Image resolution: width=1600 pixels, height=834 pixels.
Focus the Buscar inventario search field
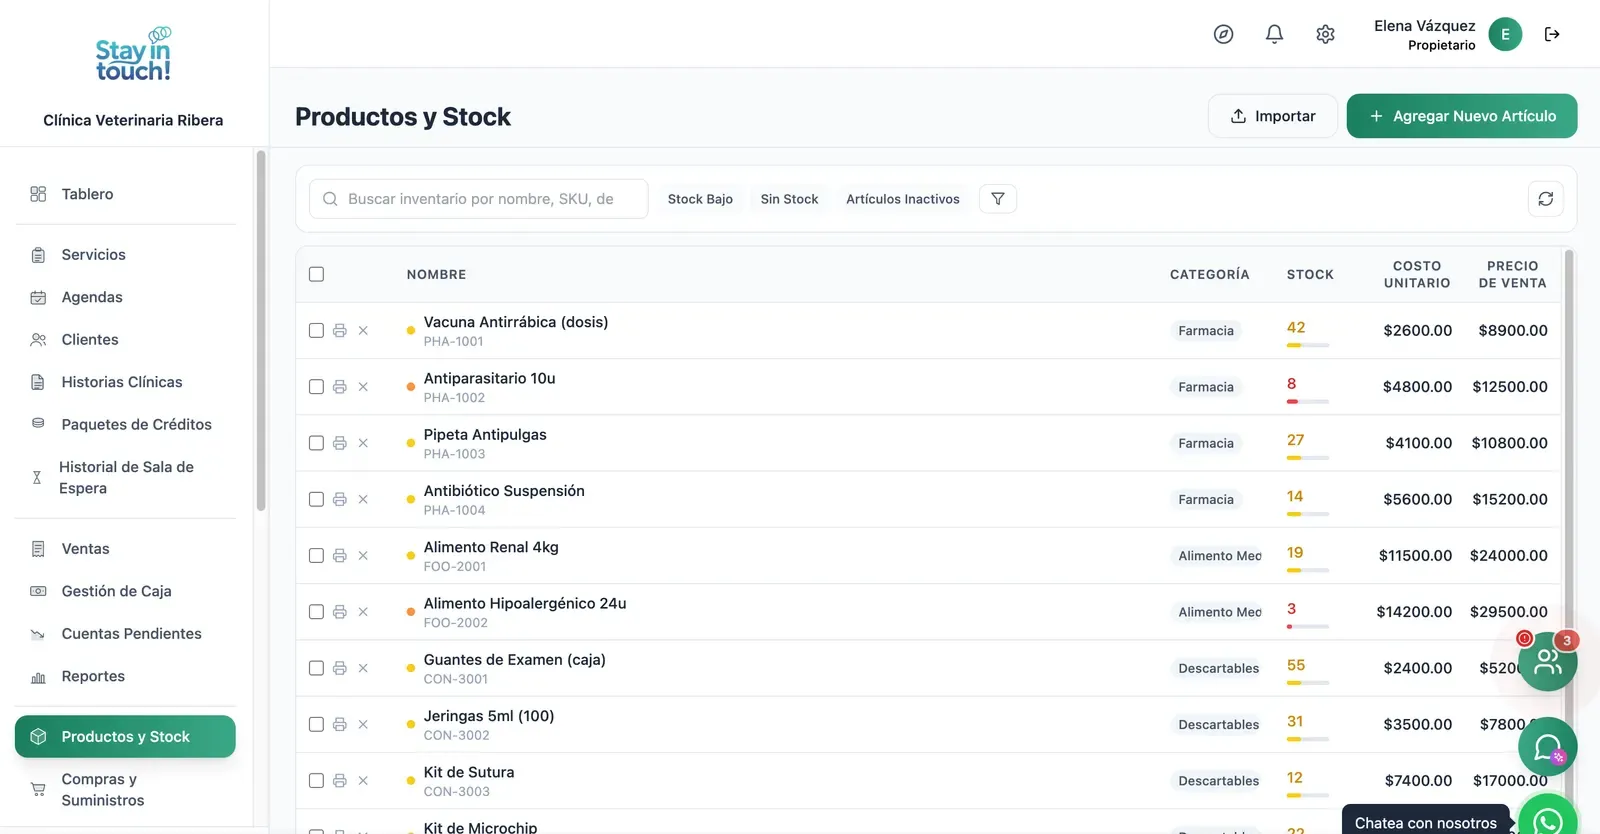pyautogui.click(x=478, y=199)
